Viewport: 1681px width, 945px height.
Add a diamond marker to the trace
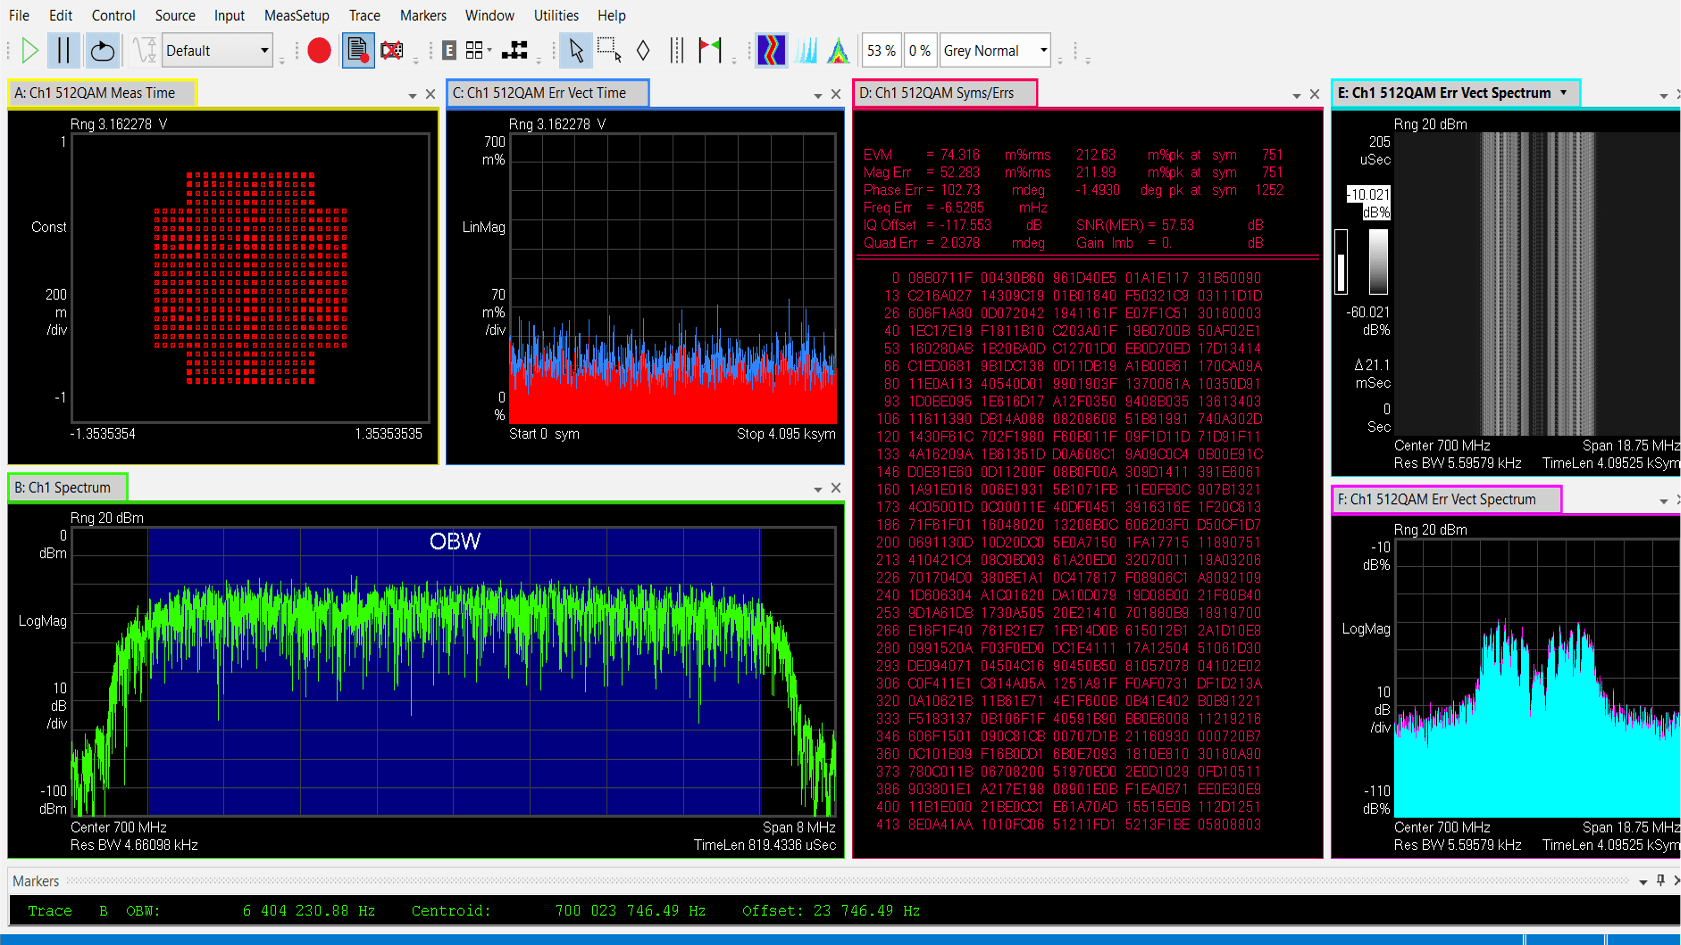coord(643,49)
